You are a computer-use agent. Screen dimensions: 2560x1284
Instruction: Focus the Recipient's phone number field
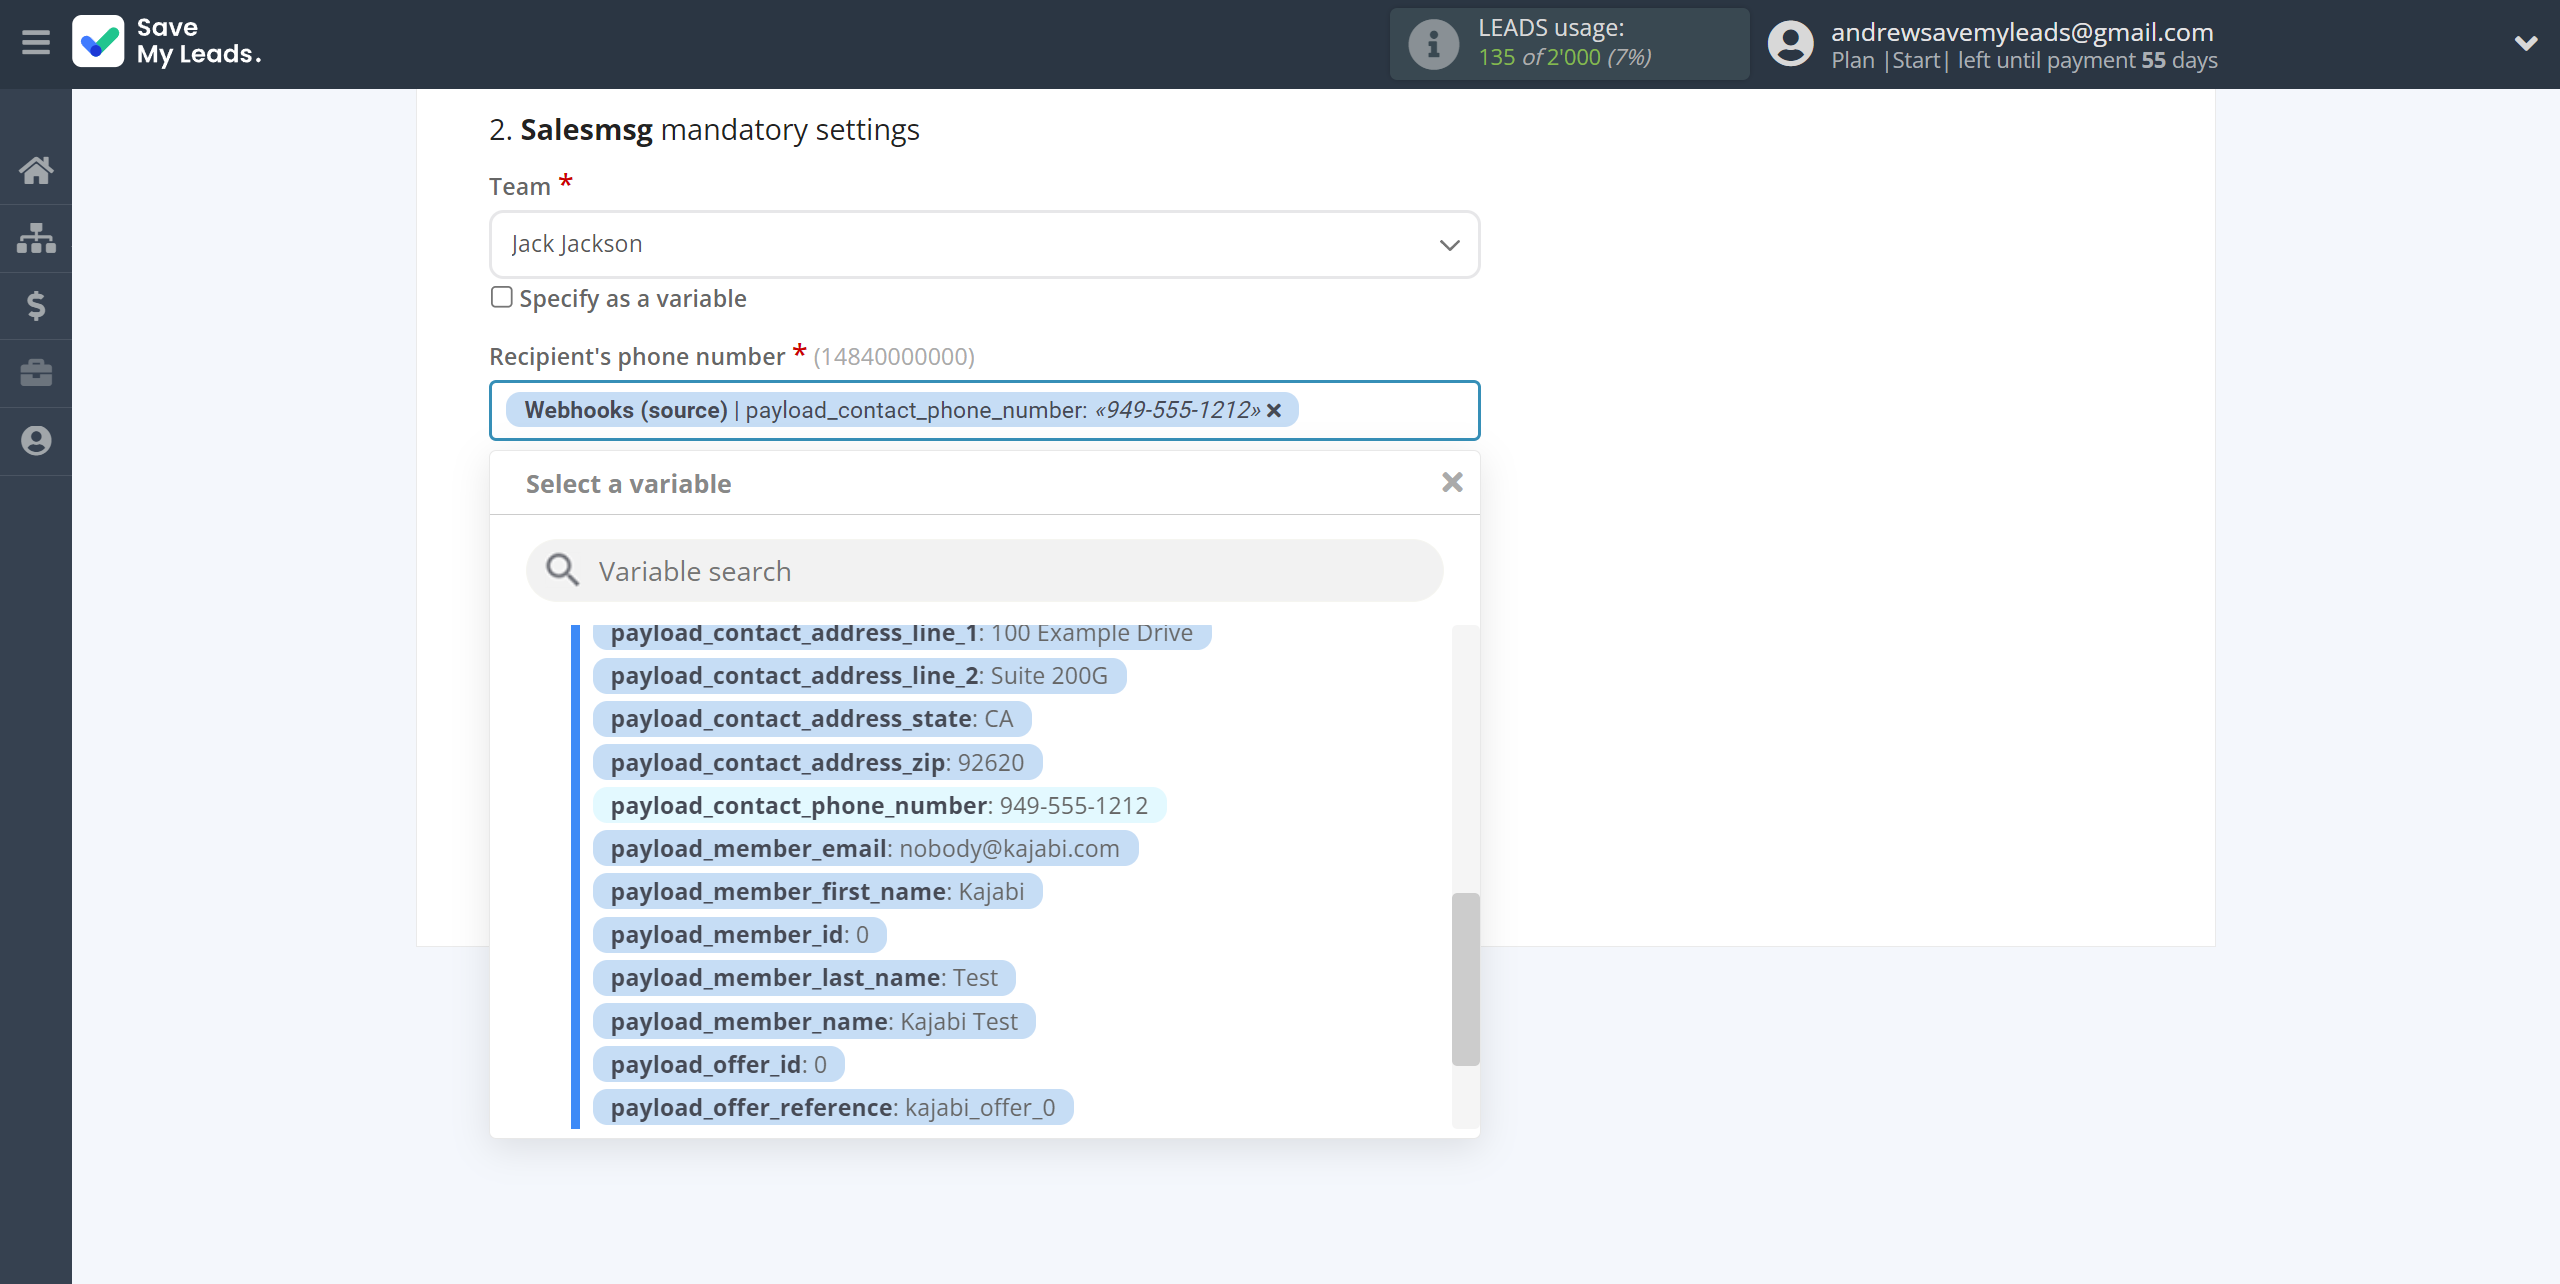click(984, 410)
